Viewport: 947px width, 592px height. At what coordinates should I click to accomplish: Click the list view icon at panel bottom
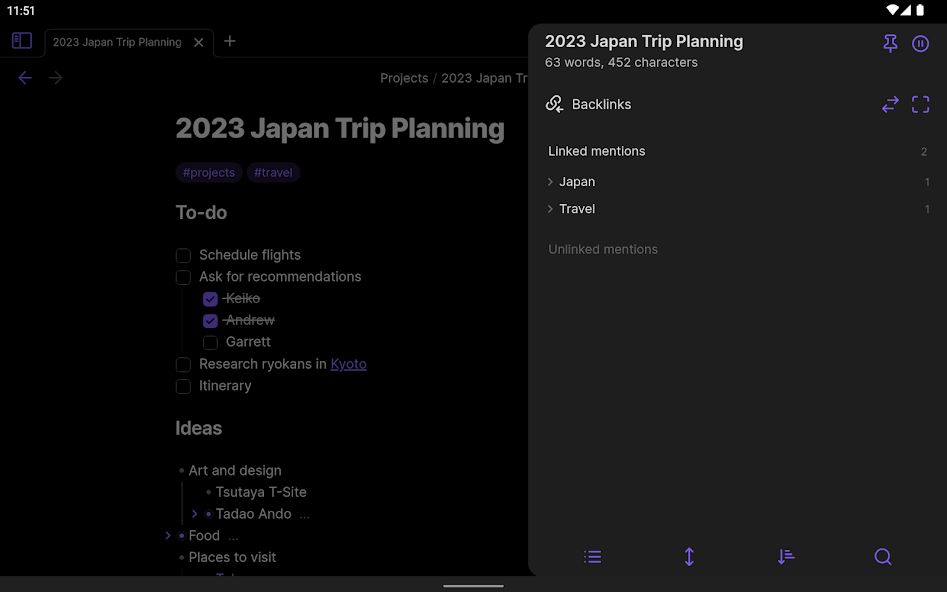point(593,557)
